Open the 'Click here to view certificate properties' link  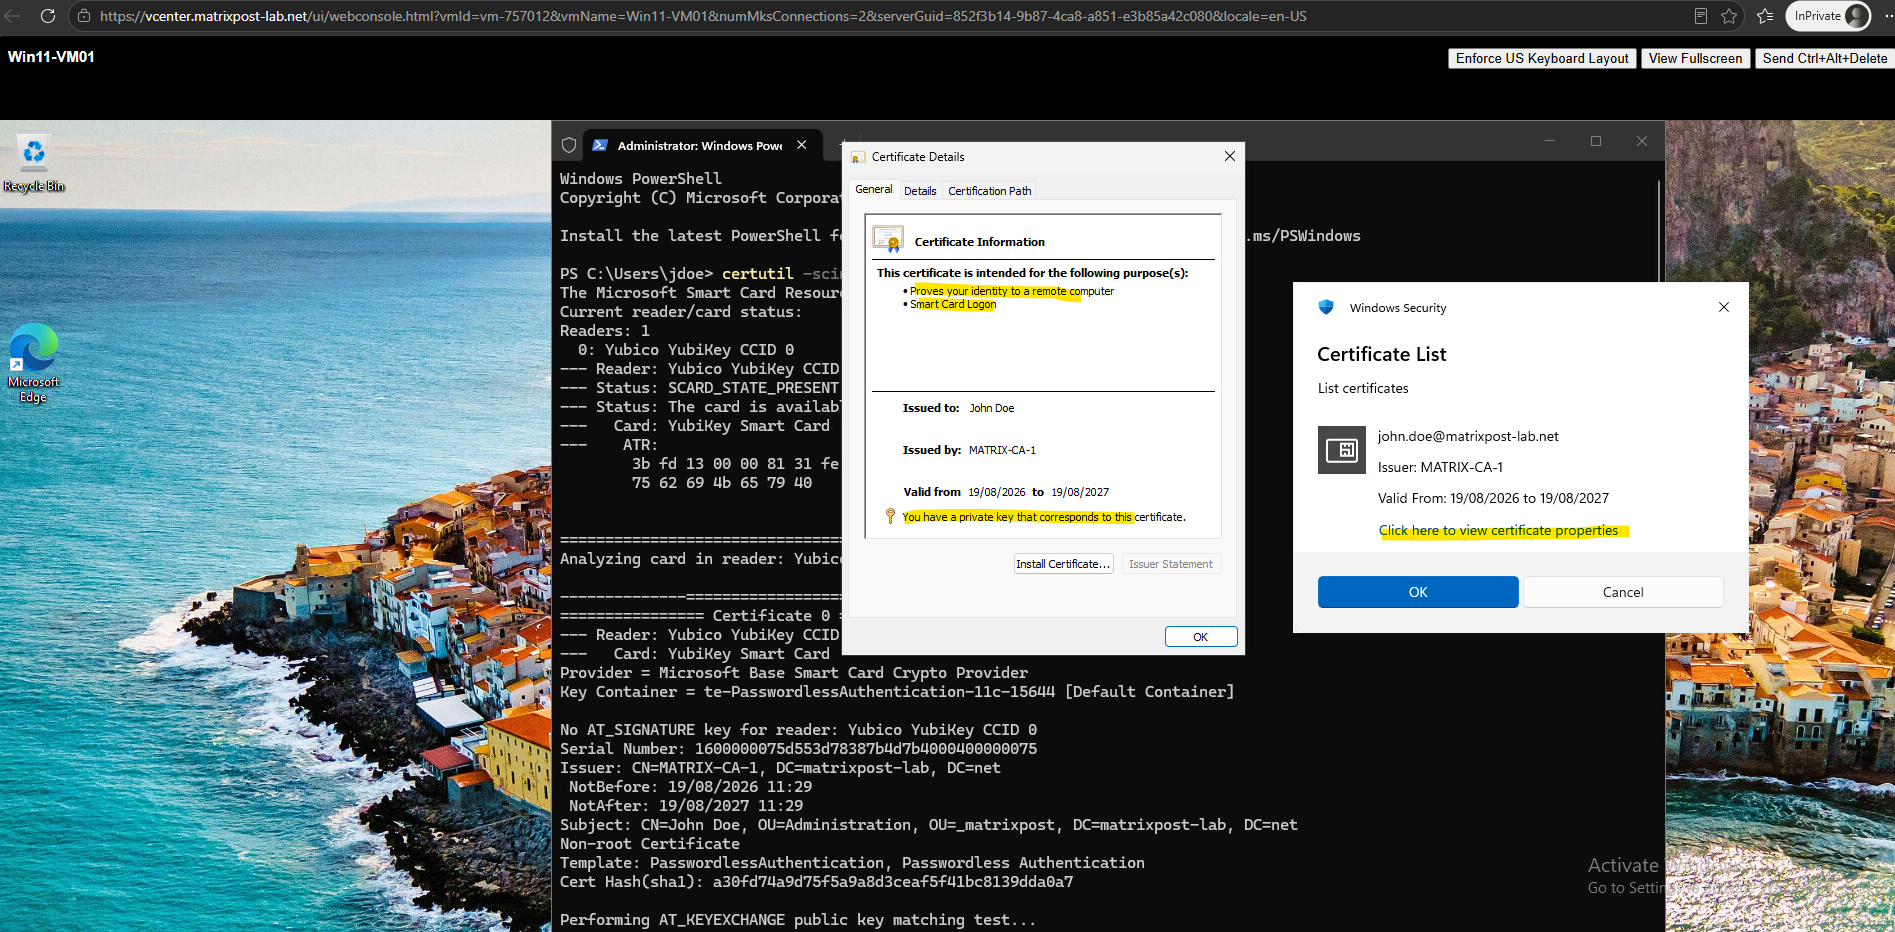(x=1498, y=530)
